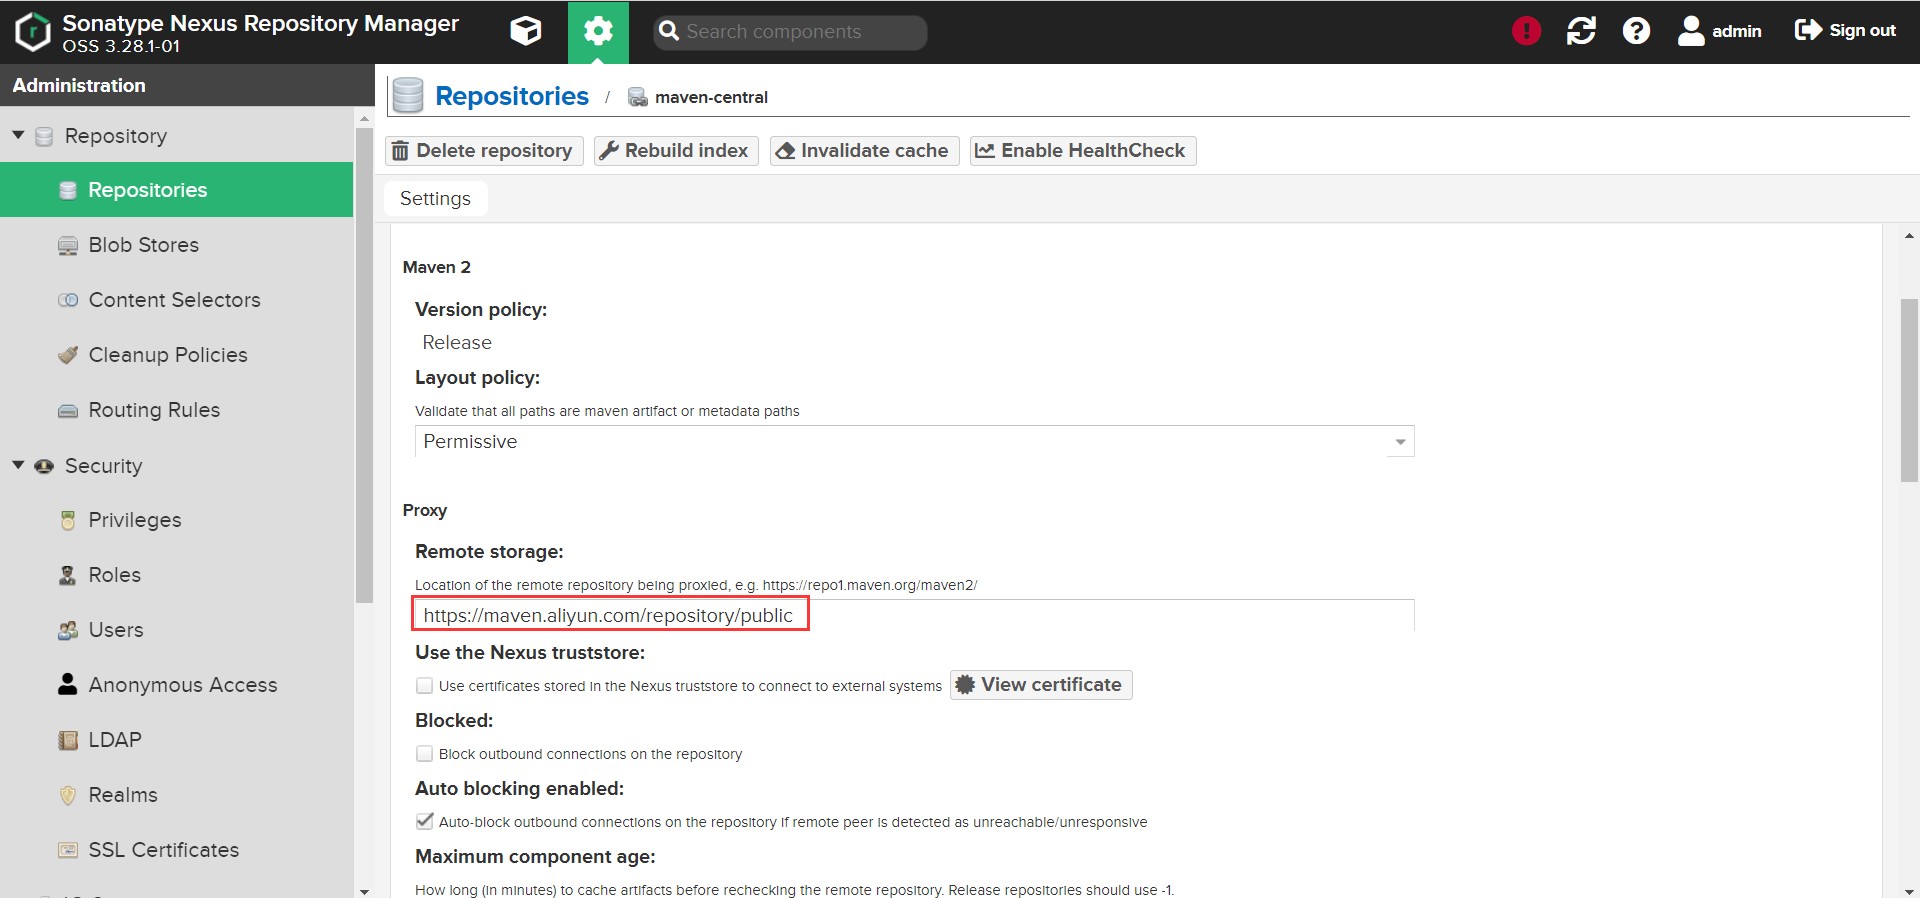Click the Content Selectors icon
1920x898 pixels.
[x=68, y=300]
